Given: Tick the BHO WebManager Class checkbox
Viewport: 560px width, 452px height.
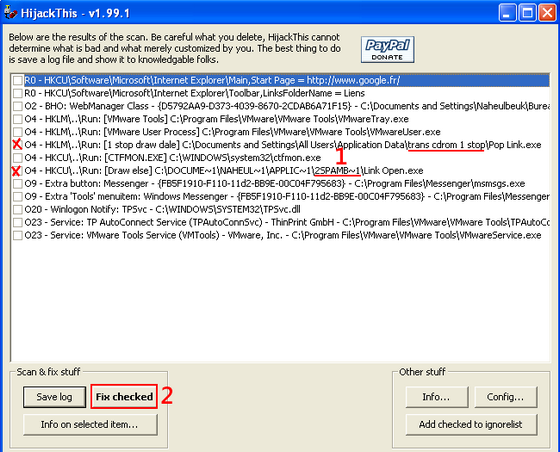Looking at the screenshot, I should click(18, 106).
